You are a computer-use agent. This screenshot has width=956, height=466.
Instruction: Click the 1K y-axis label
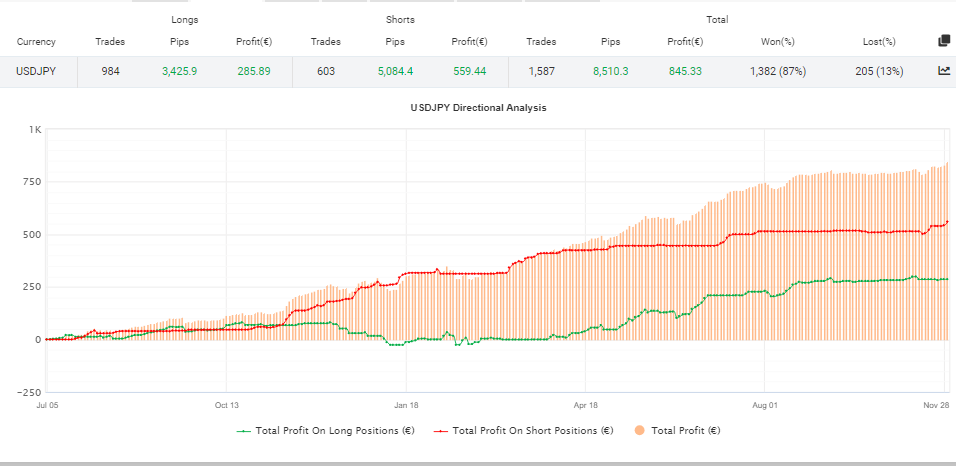[x=35, y=129]
